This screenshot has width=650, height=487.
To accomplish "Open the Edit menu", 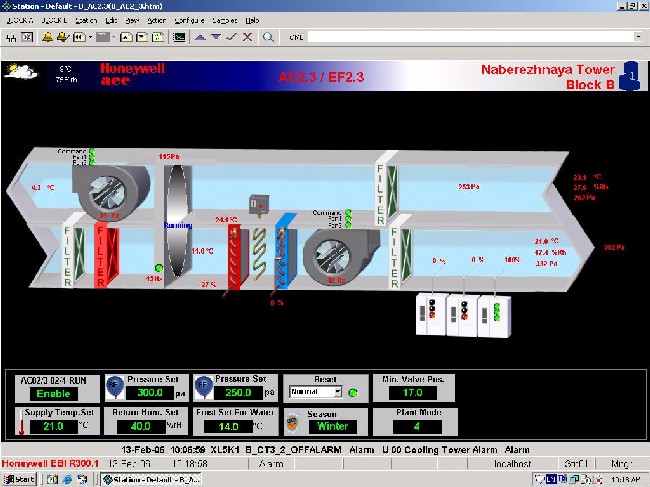I will pyautogui.click(x=111, y=20).
